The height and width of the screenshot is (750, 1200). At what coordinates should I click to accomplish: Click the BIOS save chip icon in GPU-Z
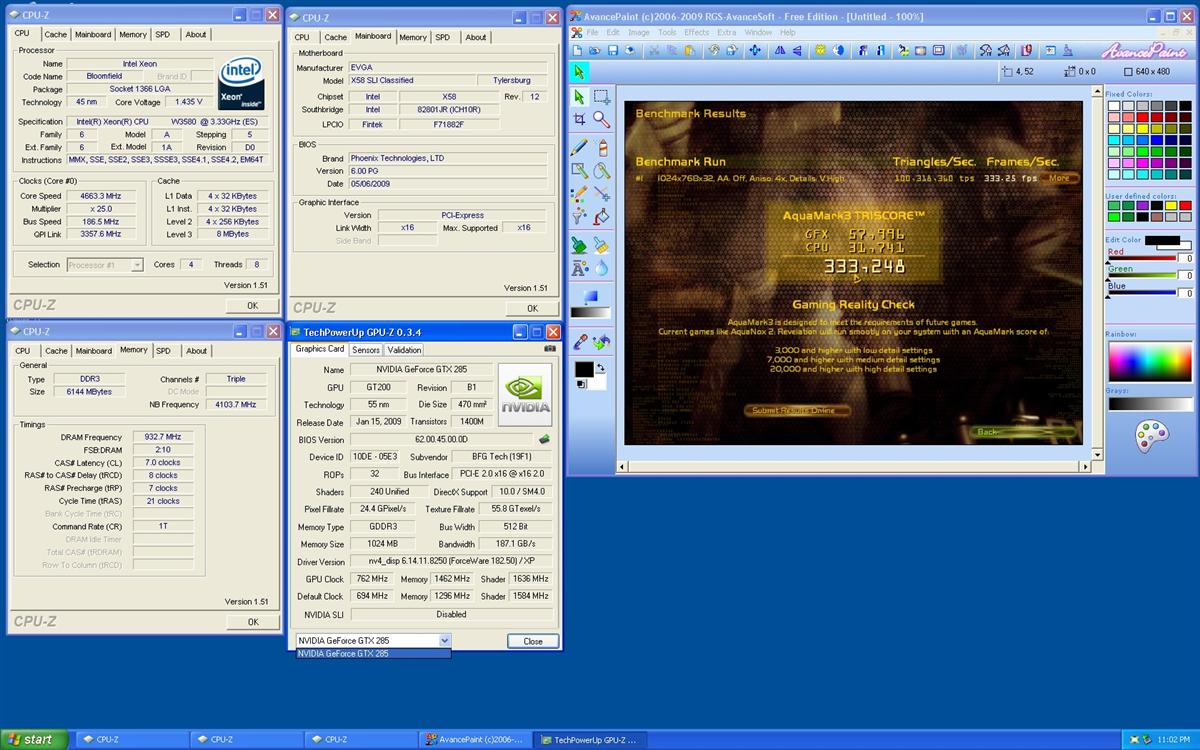[544, 439]
